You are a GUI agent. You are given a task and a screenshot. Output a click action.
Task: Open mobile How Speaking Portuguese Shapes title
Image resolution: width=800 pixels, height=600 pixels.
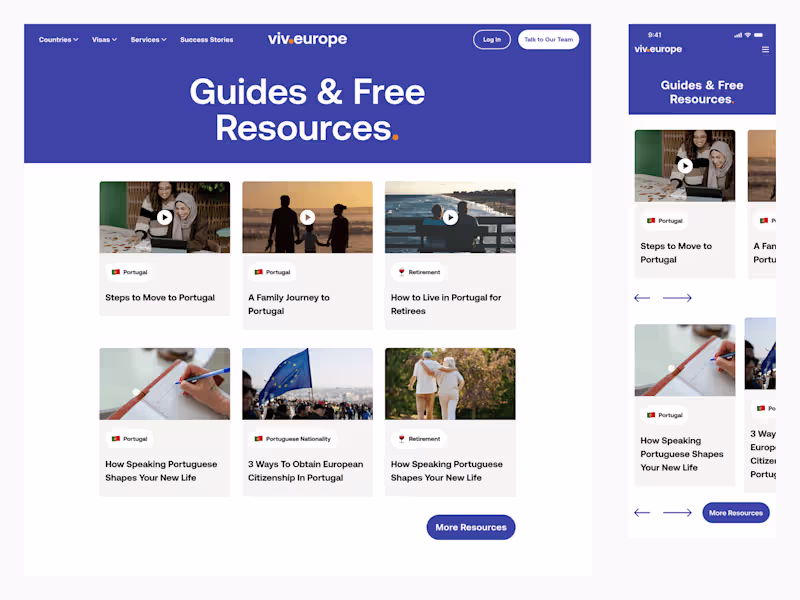tap(682, 454)
